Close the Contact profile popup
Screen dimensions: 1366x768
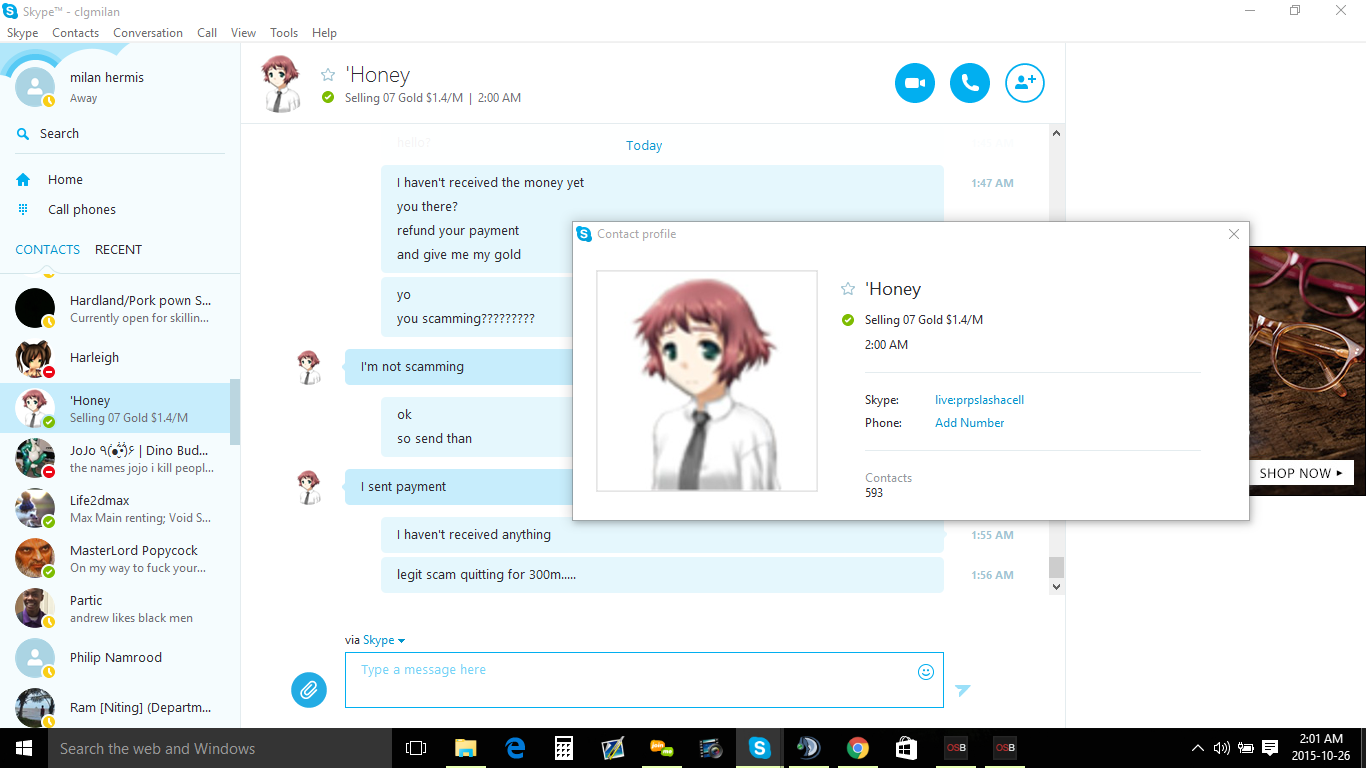tap(1234, 234)
